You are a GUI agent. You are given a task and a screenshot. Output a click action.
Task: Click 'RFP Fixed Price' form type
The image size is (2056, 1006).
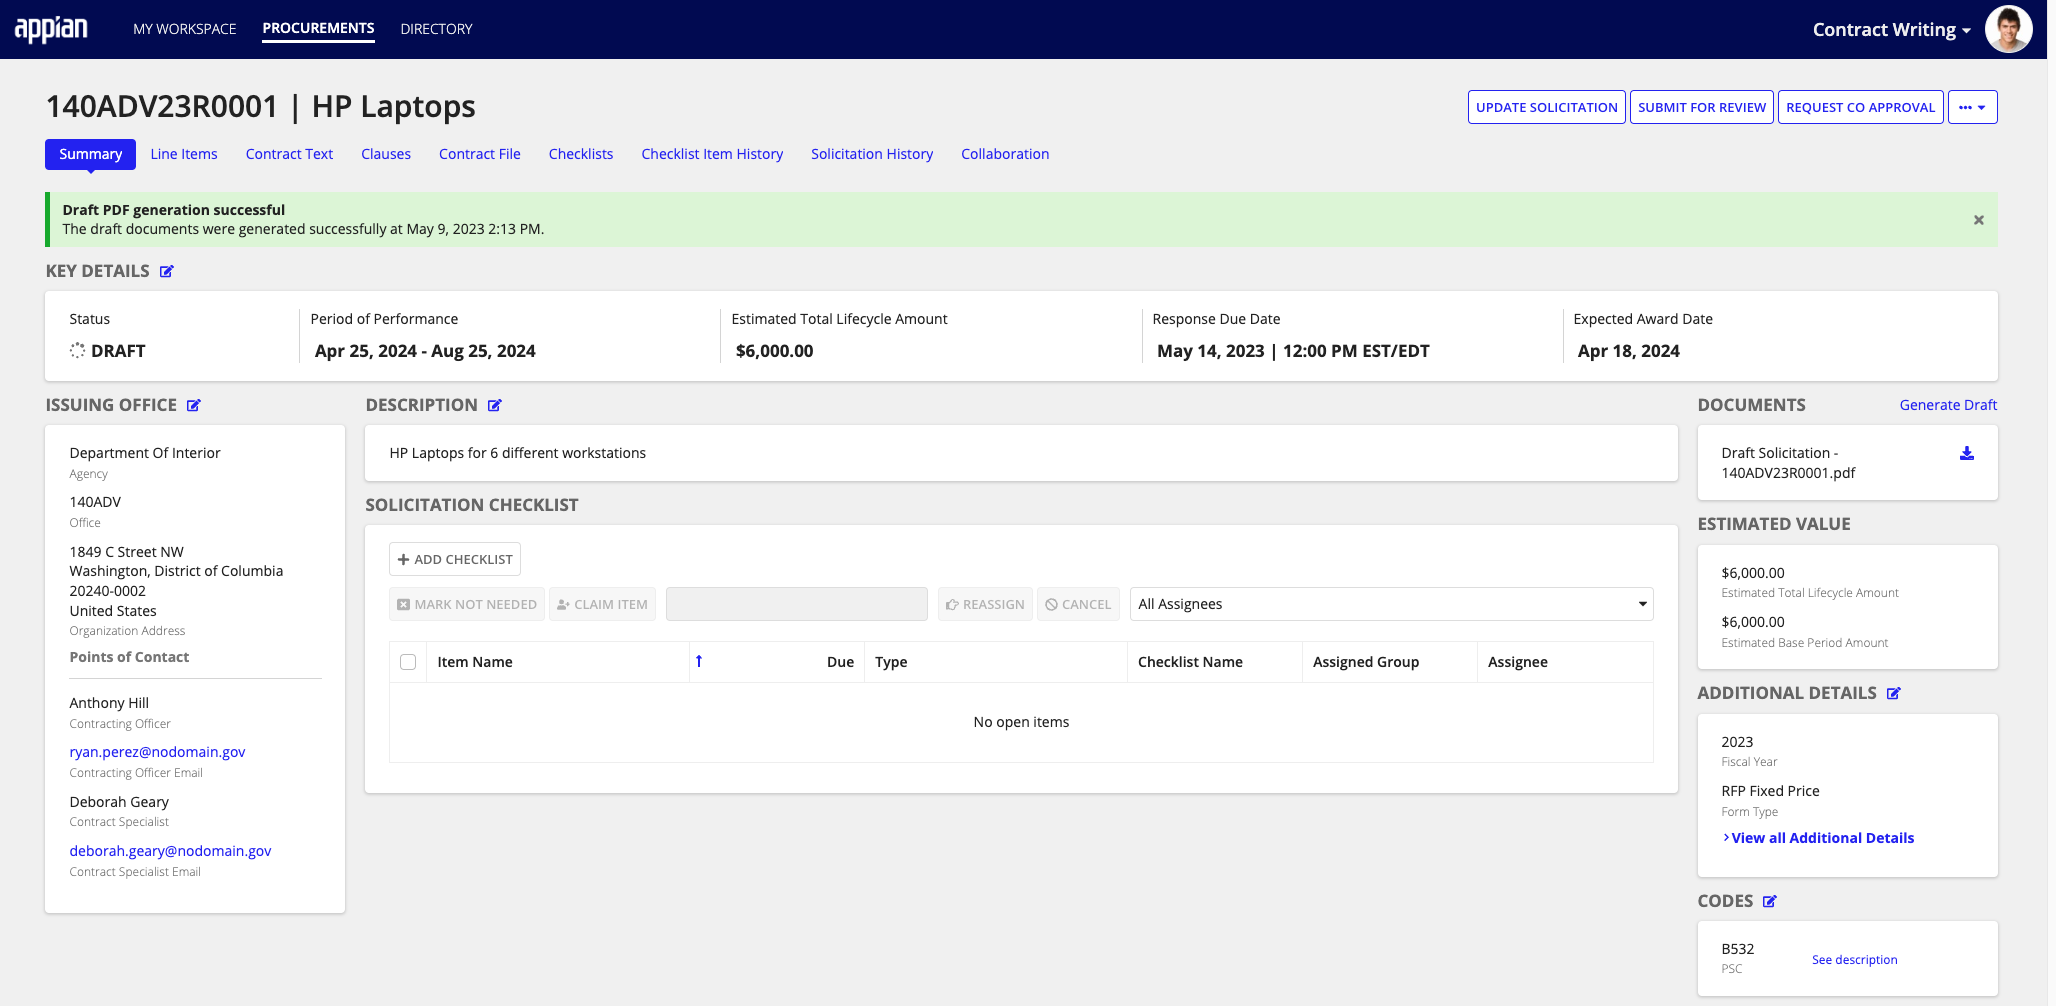tap(1770, 791)
